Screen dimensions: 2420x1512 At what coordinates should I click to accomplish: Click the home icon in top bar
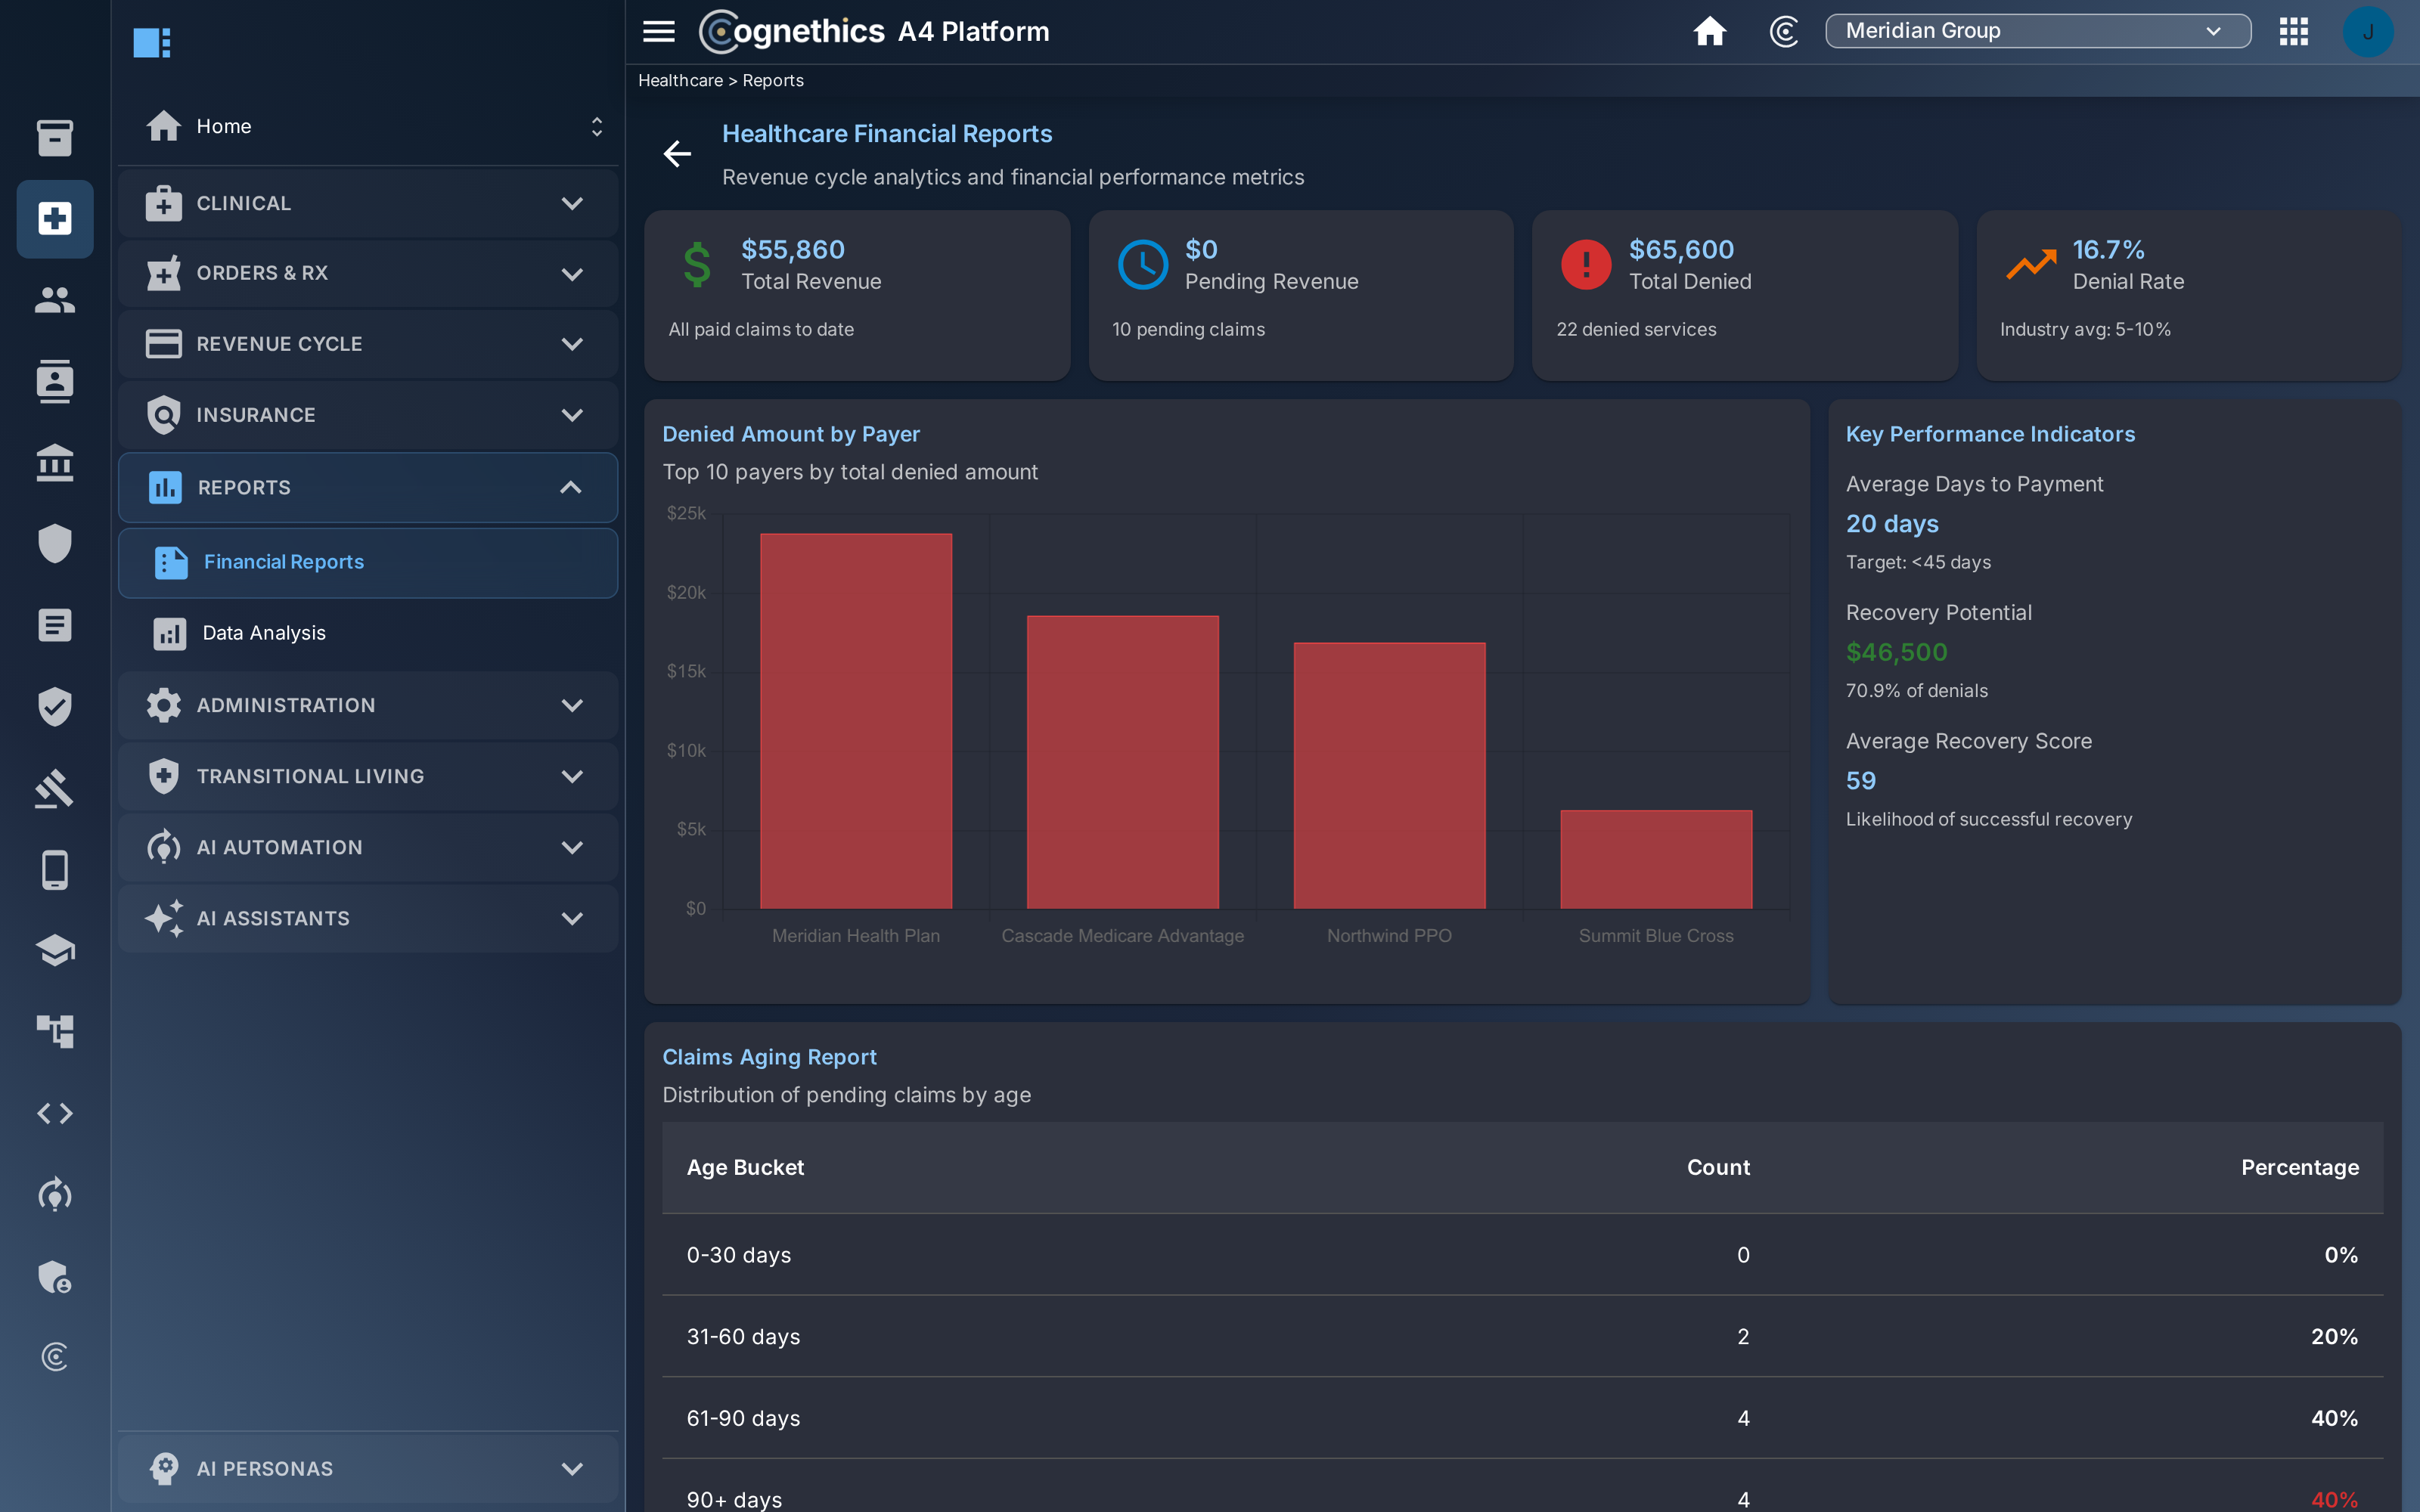pos(1709,31)
